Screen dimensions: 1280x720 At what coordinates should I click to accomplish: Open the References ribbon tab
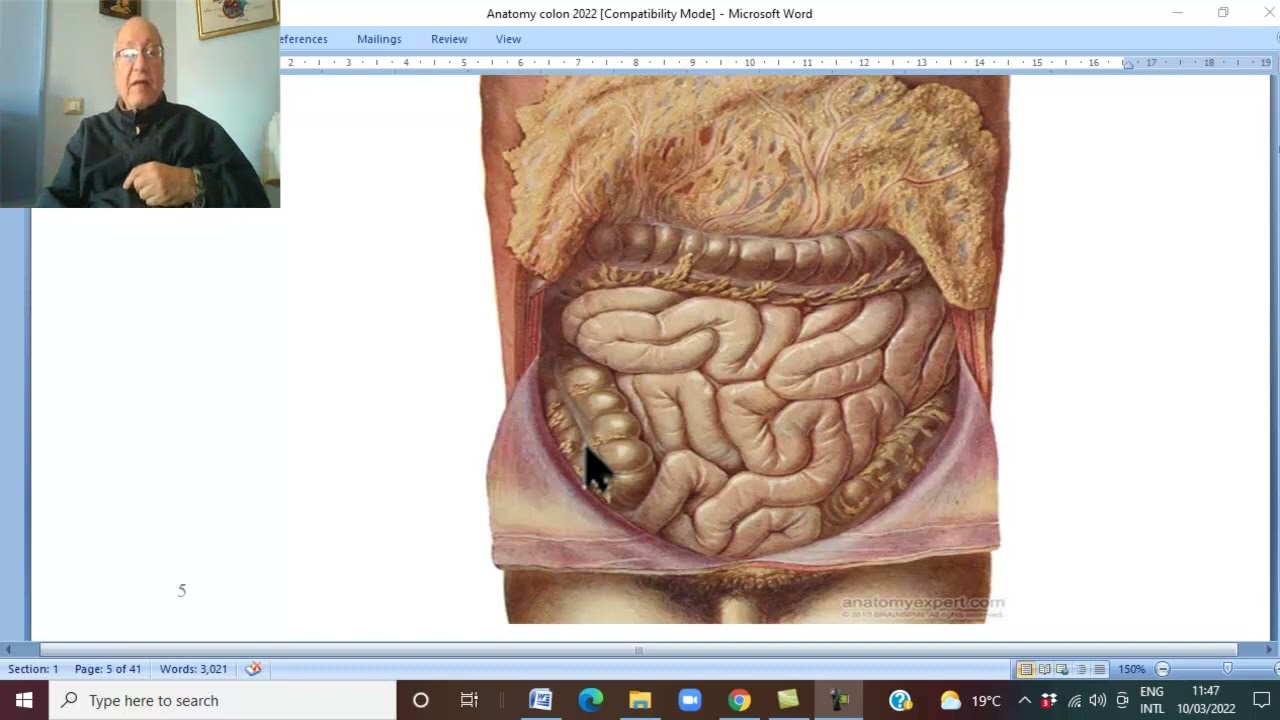point(304,39)
